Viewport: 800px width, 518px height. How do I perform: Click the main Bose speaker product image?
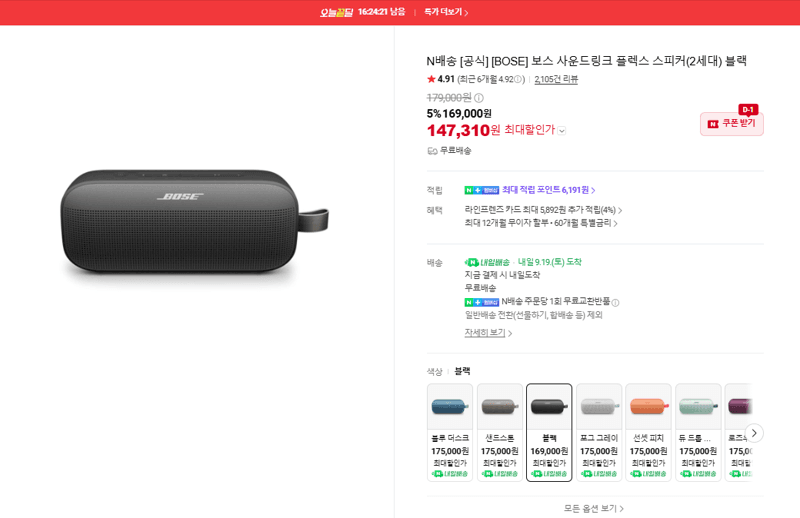coord(194,222)
